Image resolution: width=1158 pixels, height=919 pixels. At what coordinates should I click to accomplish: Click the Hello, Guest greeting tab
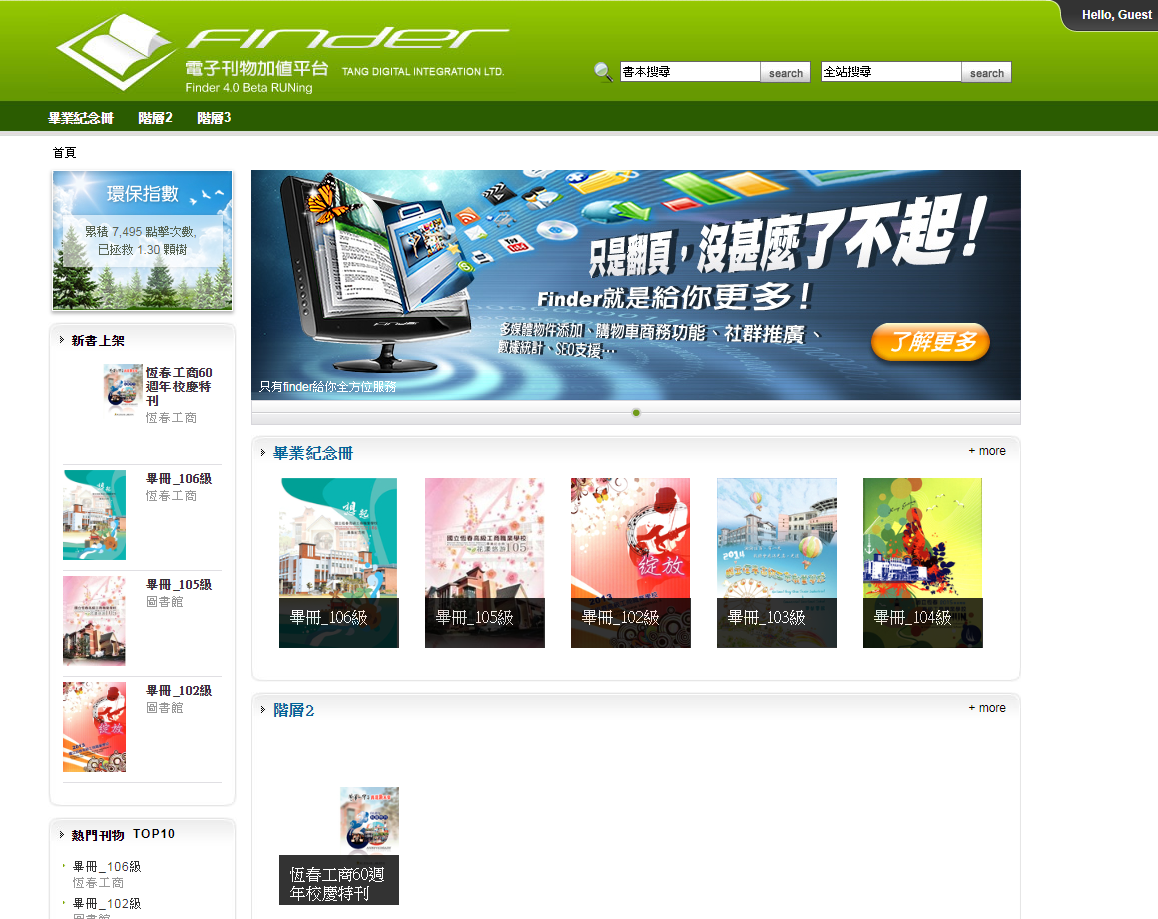pyautogui.click(x=1115, y=15)
